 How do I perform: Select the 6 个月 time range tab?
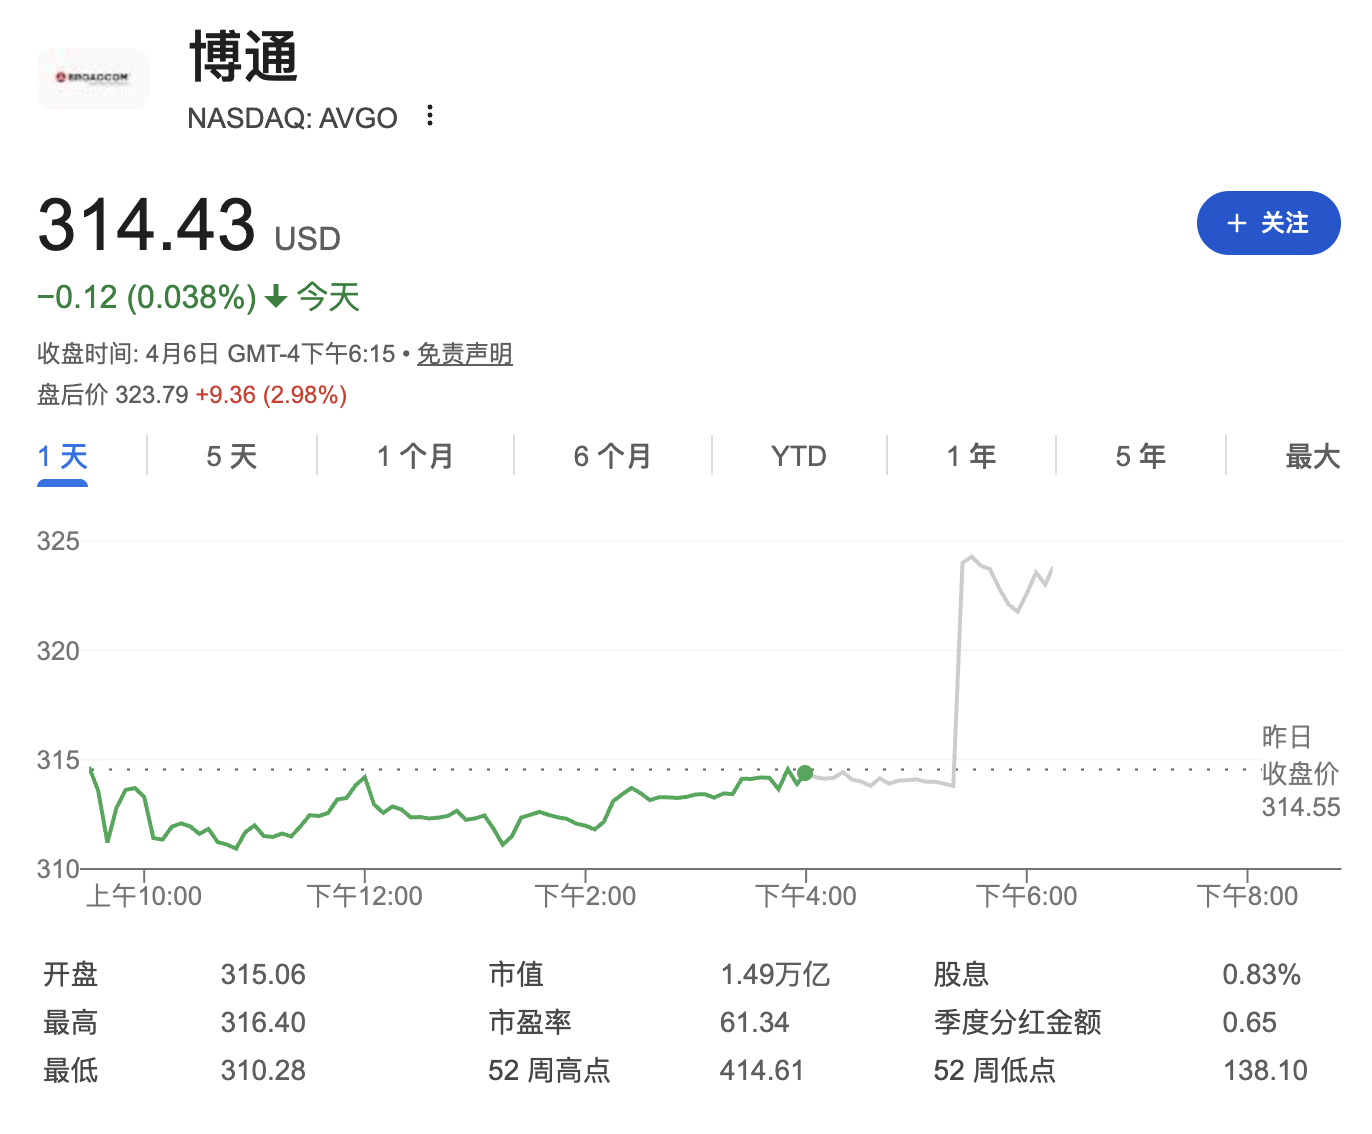(x=612, y=457)
